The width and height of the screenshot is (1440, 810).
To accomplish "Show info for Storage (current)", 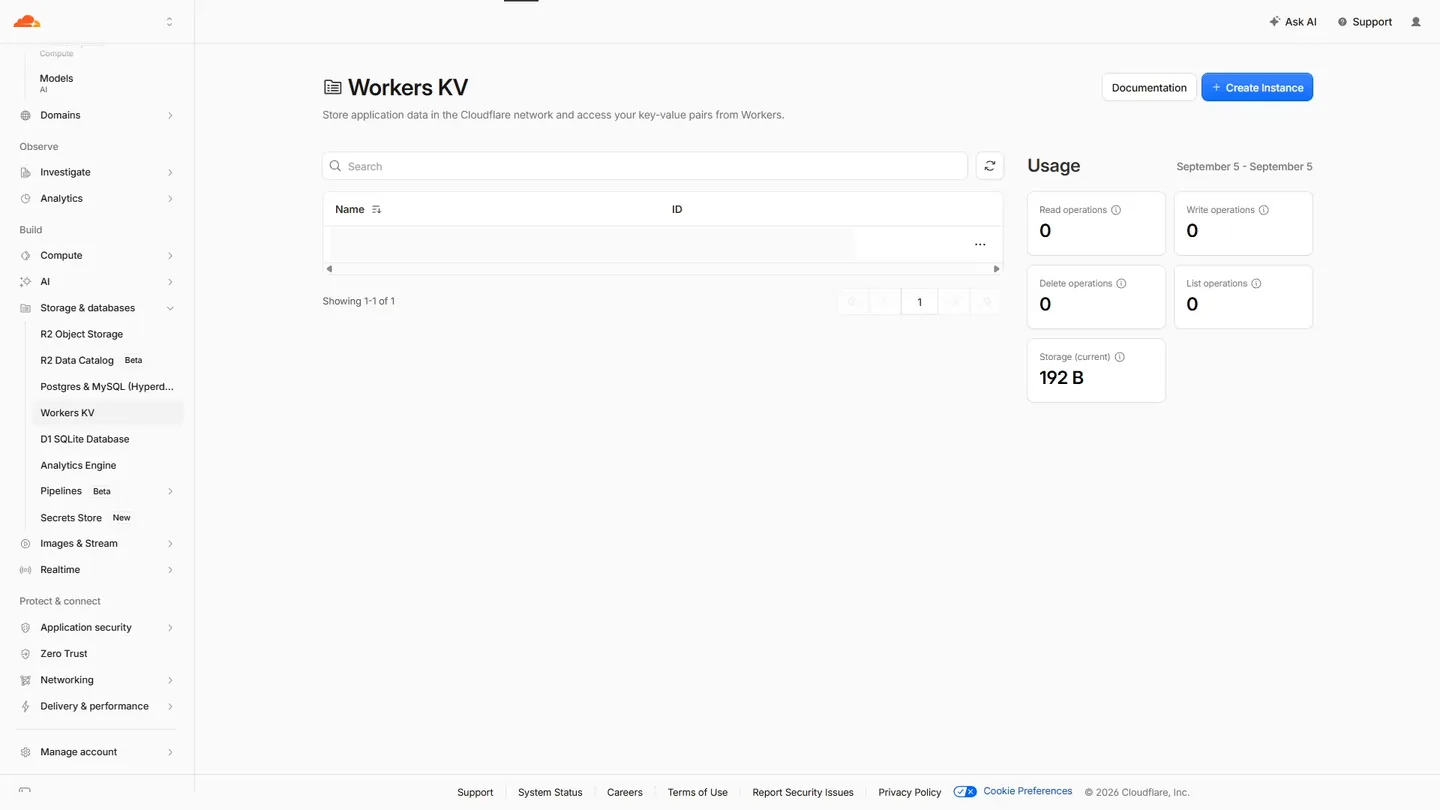I will 1120,357.
